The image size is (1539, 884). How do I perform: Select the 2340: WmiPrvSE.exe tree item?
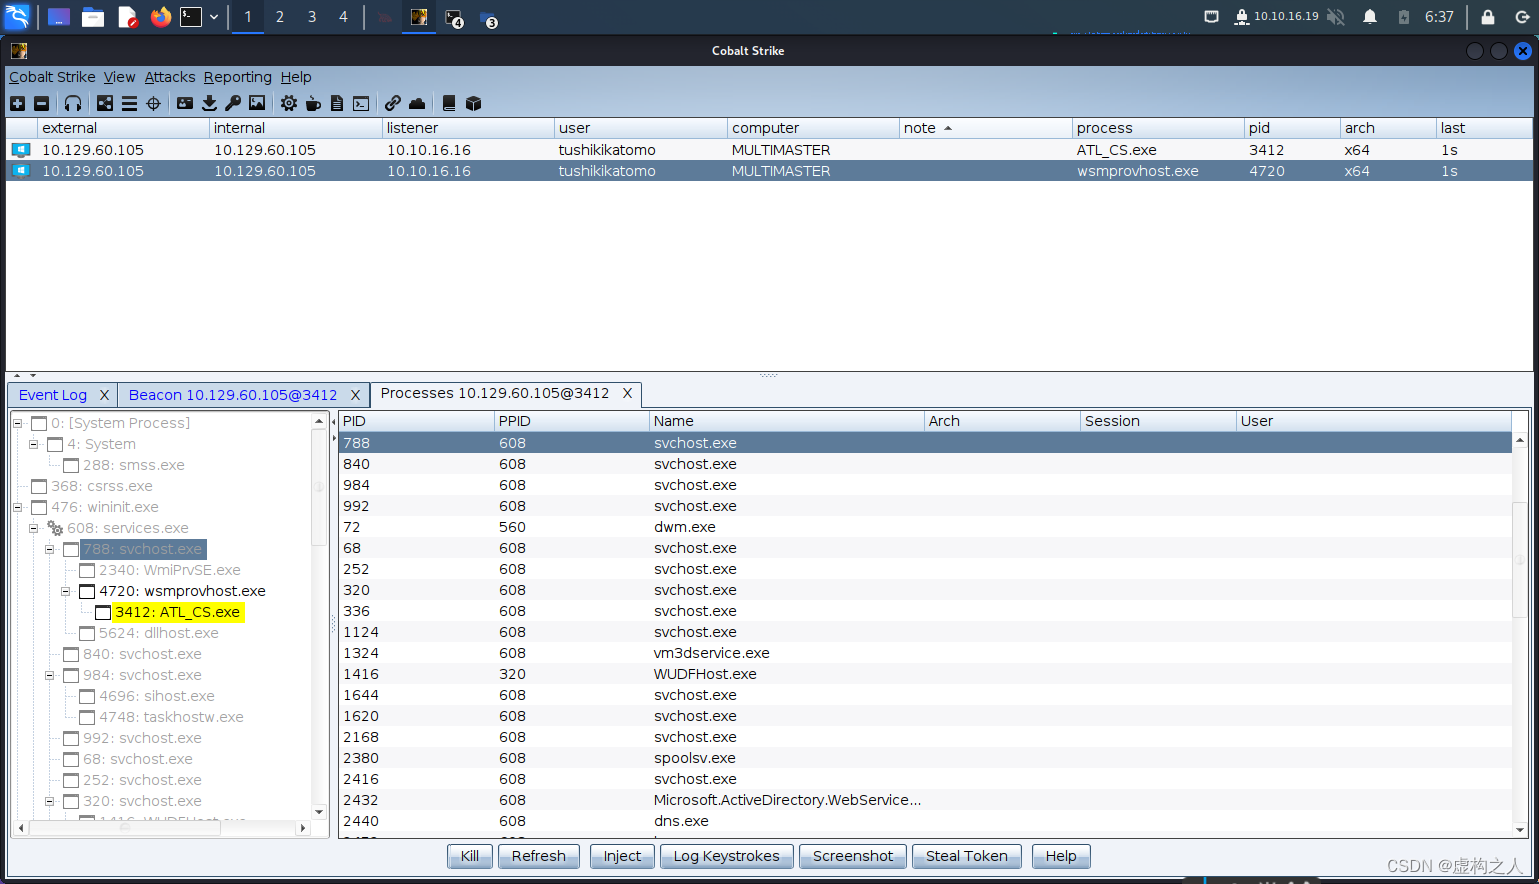click(169, 570)
